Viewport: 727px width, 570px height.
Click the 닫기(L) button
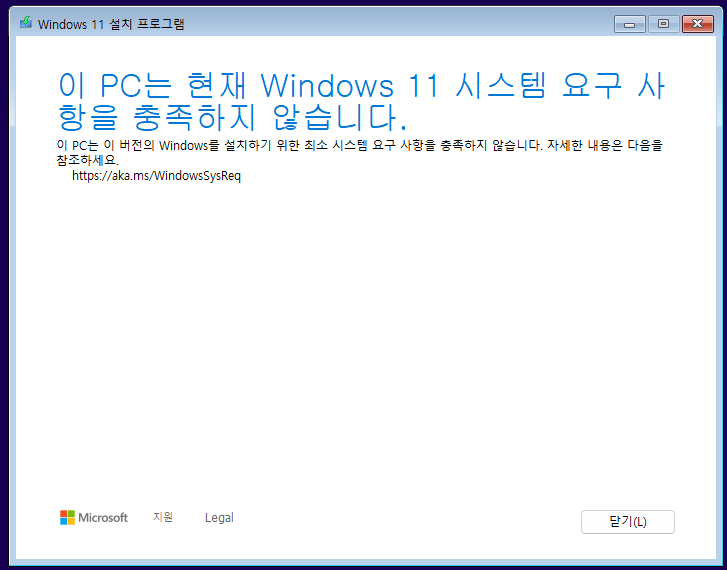(627, 522)
